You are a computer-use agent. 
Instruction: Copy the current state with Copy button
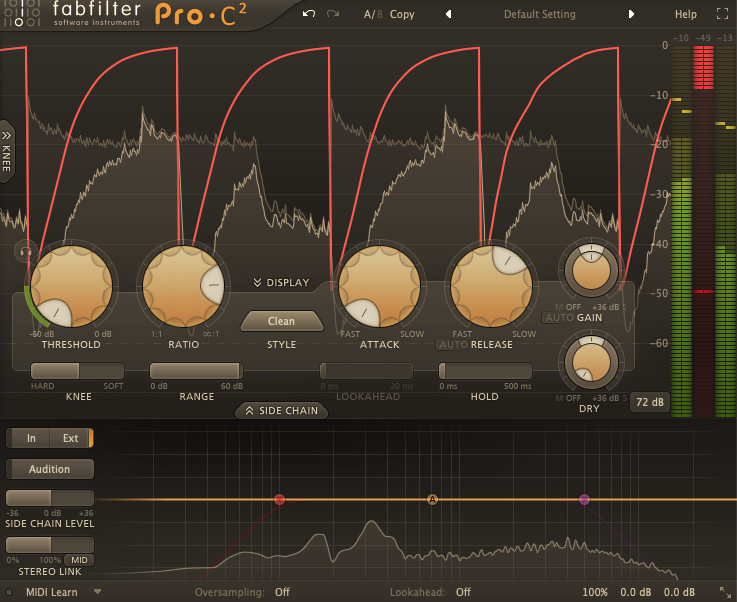pyautogui.click(x=402, y=14)
